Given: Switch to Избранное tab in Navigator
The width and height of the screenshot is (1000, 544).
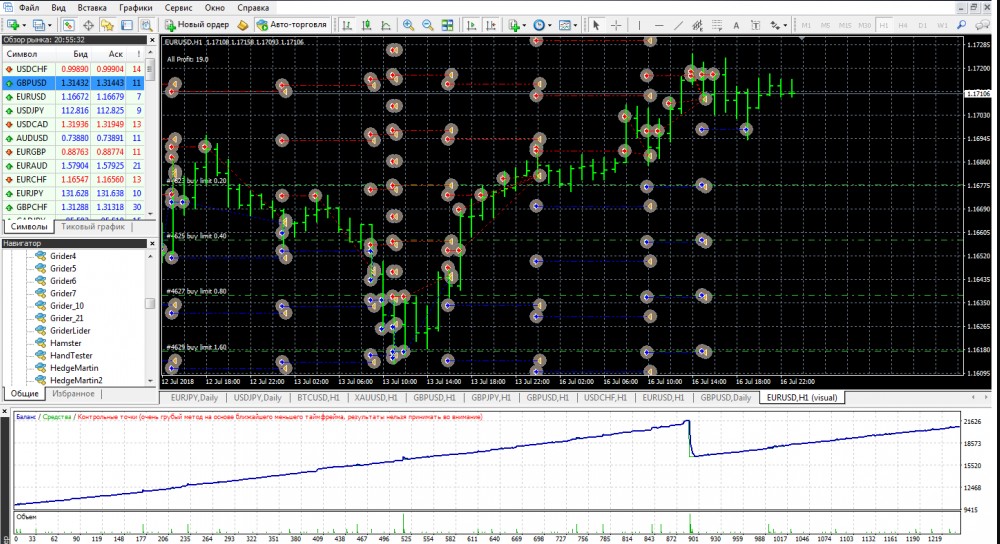Looking at the screenshot, I should pos(73,393).
